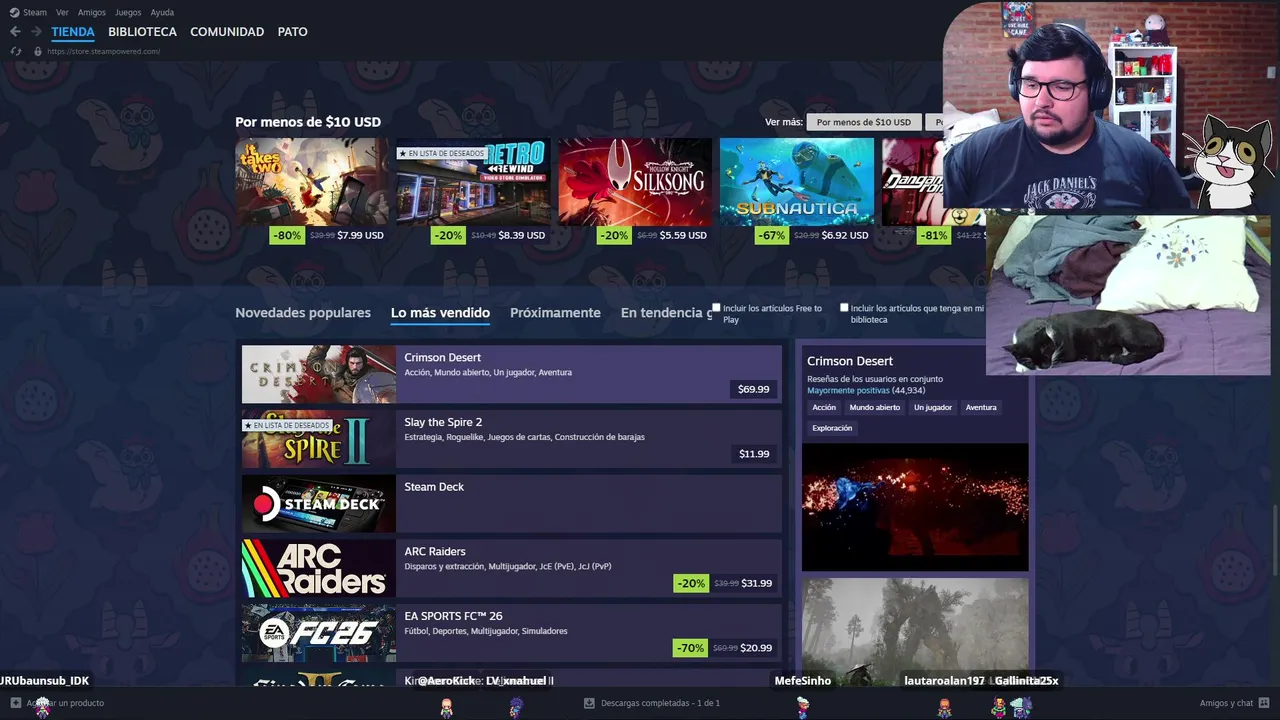1280x720 pixels.
Task: Click the Steam Deck logo thumbnail
Action: [x=319, y=503]
